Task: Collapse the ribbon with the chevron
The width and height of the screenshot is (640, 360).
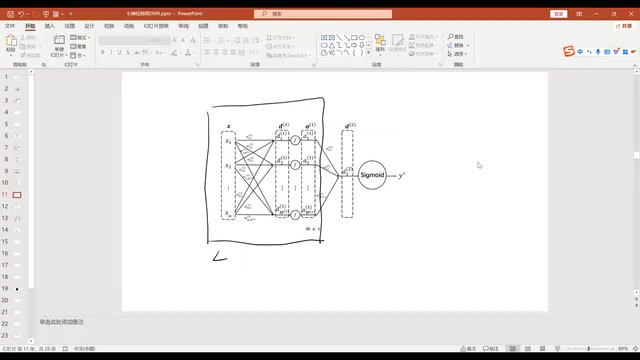Action: pos(635,65)
